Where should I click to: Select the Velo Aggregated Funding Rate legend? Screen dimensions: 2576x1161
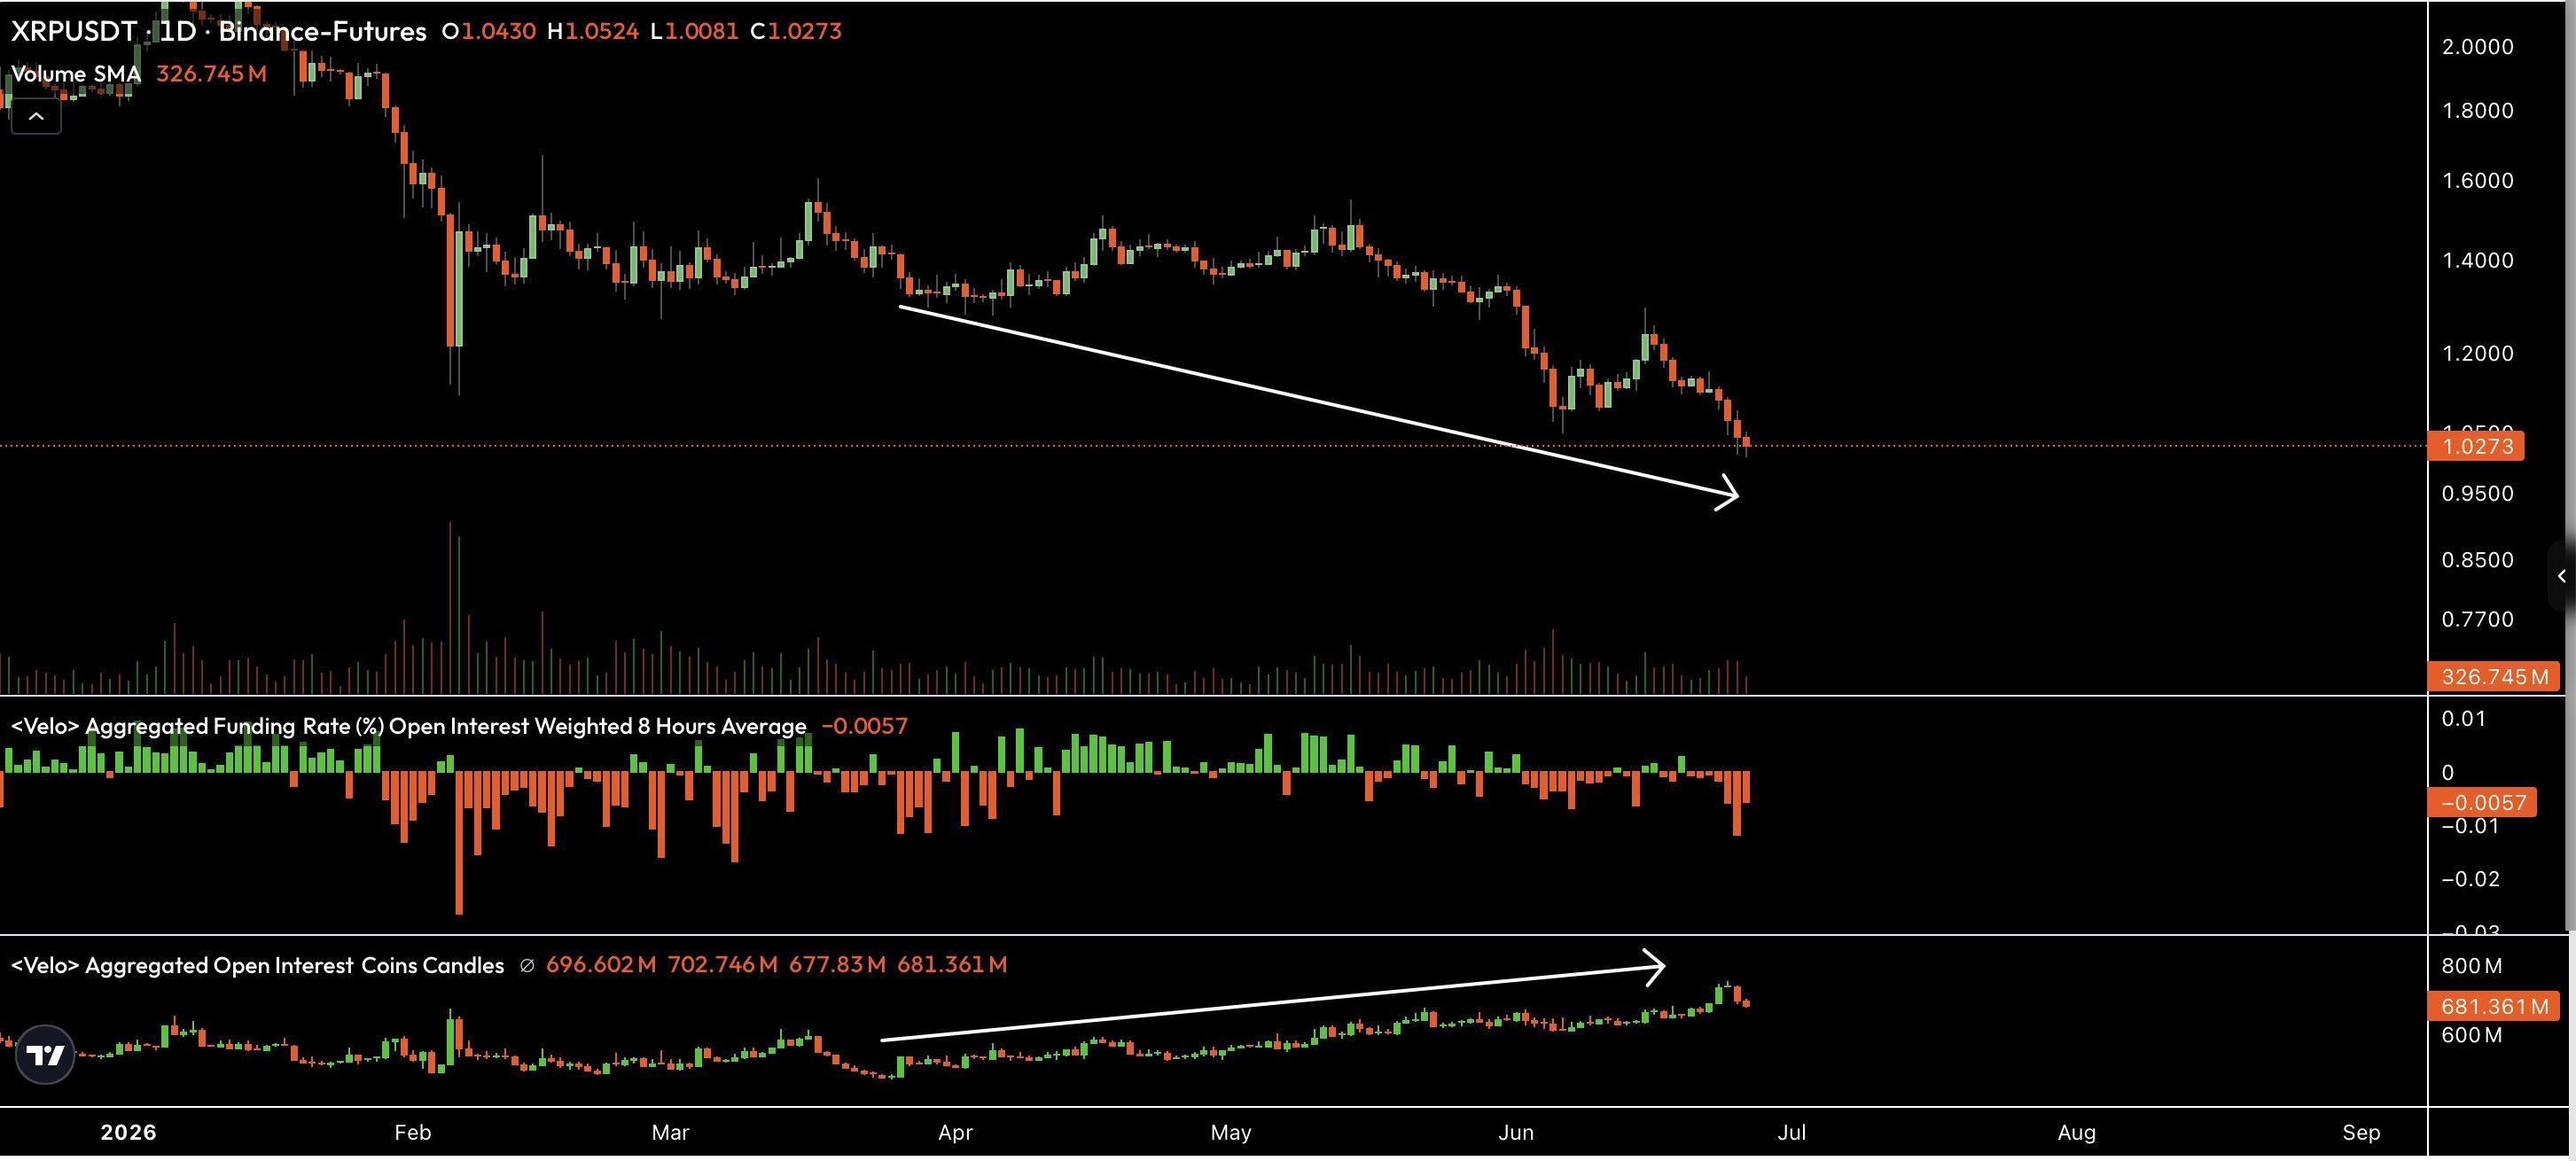tap(408, 726)
